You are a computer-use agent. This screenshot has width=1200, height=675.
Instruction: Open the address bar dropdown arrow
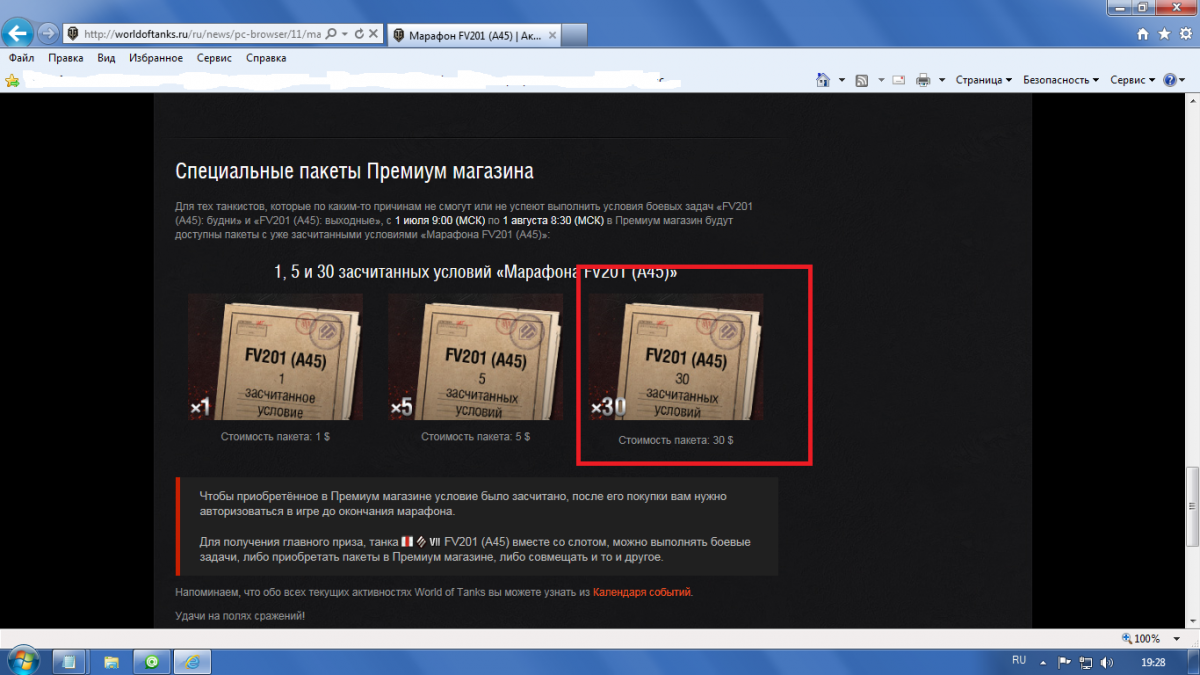point(345,34)
